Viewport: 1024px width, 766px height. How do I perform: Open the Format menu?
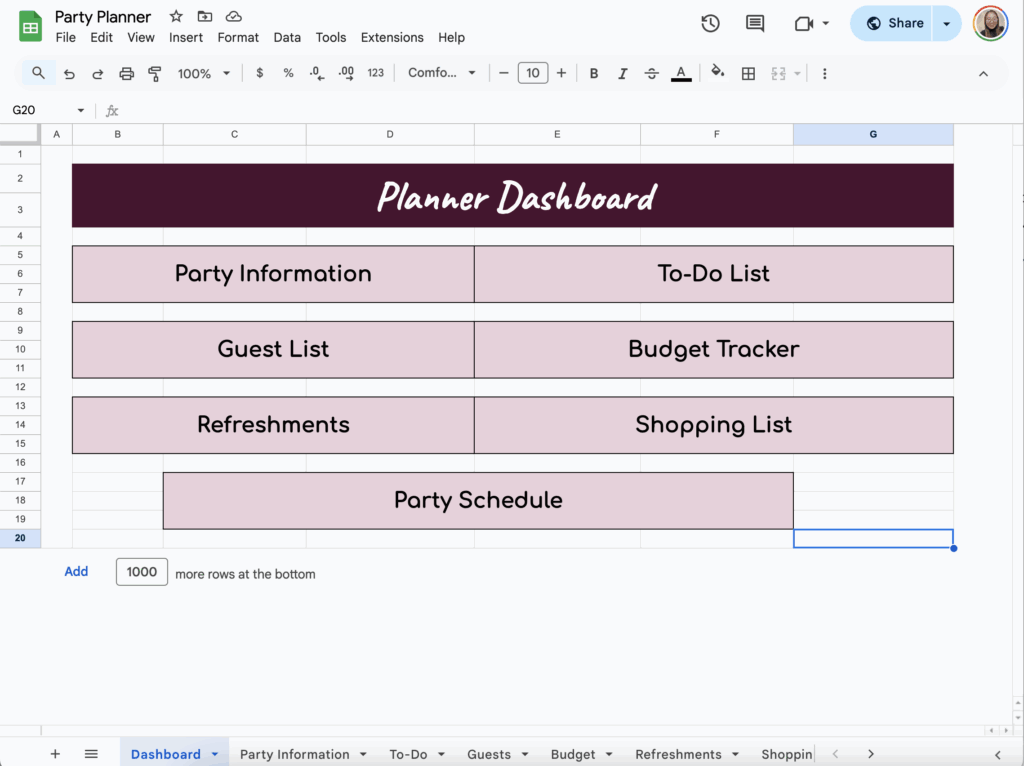click(238, 37)
